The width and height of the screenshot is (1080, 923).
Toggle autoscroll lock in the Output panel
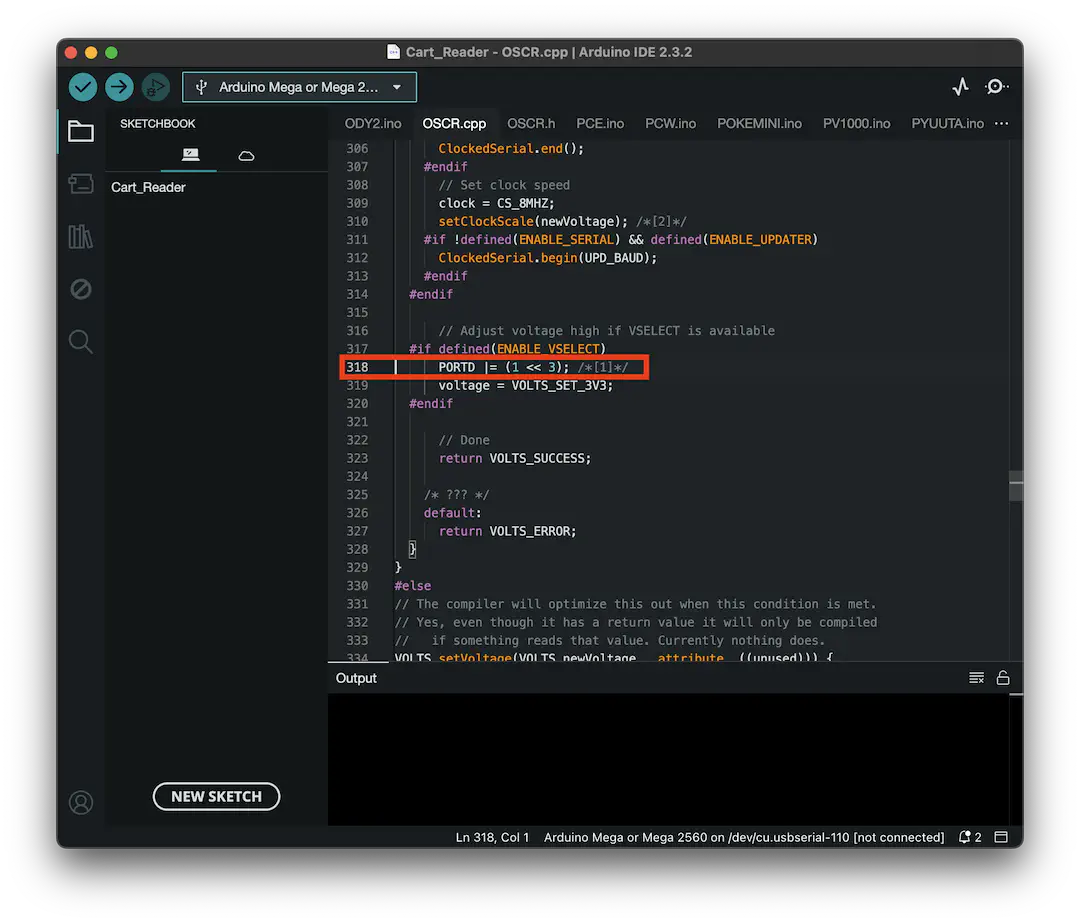tap(1003, 677)
